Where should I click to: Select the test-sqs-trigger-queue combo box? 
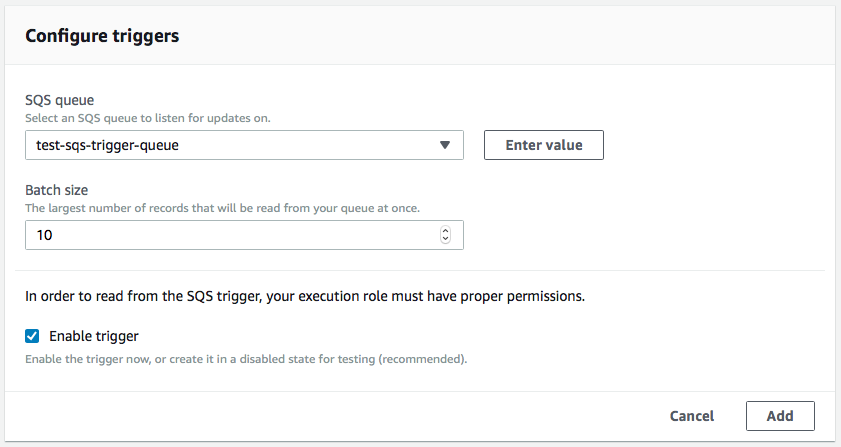coord(244,145)
